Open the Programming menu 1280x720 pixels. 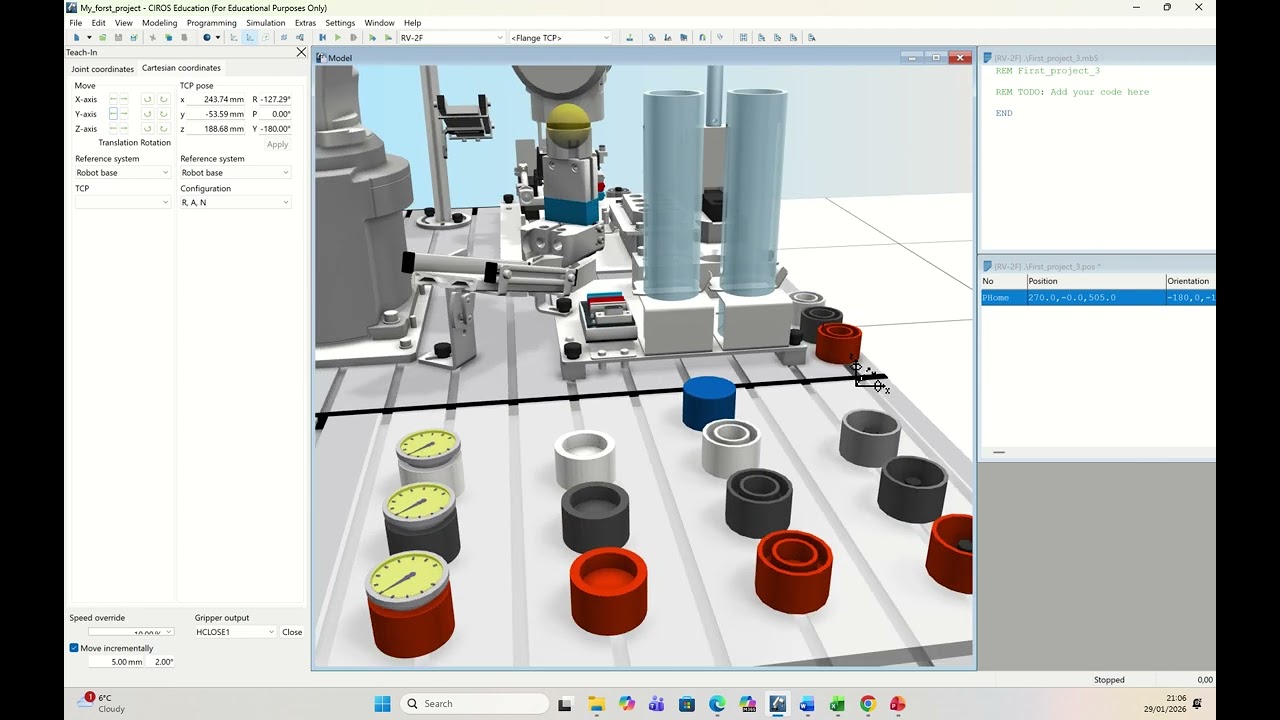[211, 23]
